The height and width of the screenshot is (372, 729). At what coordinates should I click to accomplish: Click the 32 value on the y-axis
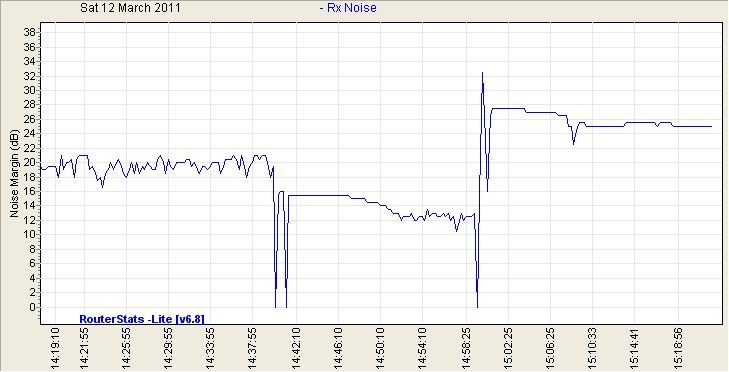pyautogui.click(x=29, y=76)
